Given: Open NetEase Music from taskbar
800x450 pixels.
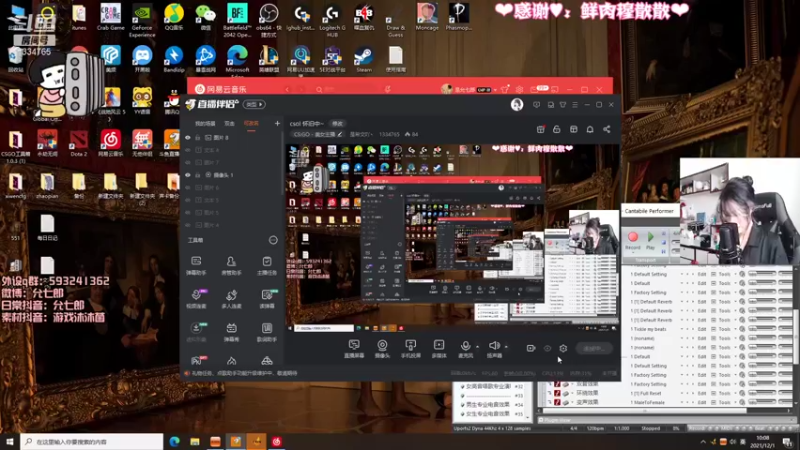Looking at the screenshot, I should (277, 442).
